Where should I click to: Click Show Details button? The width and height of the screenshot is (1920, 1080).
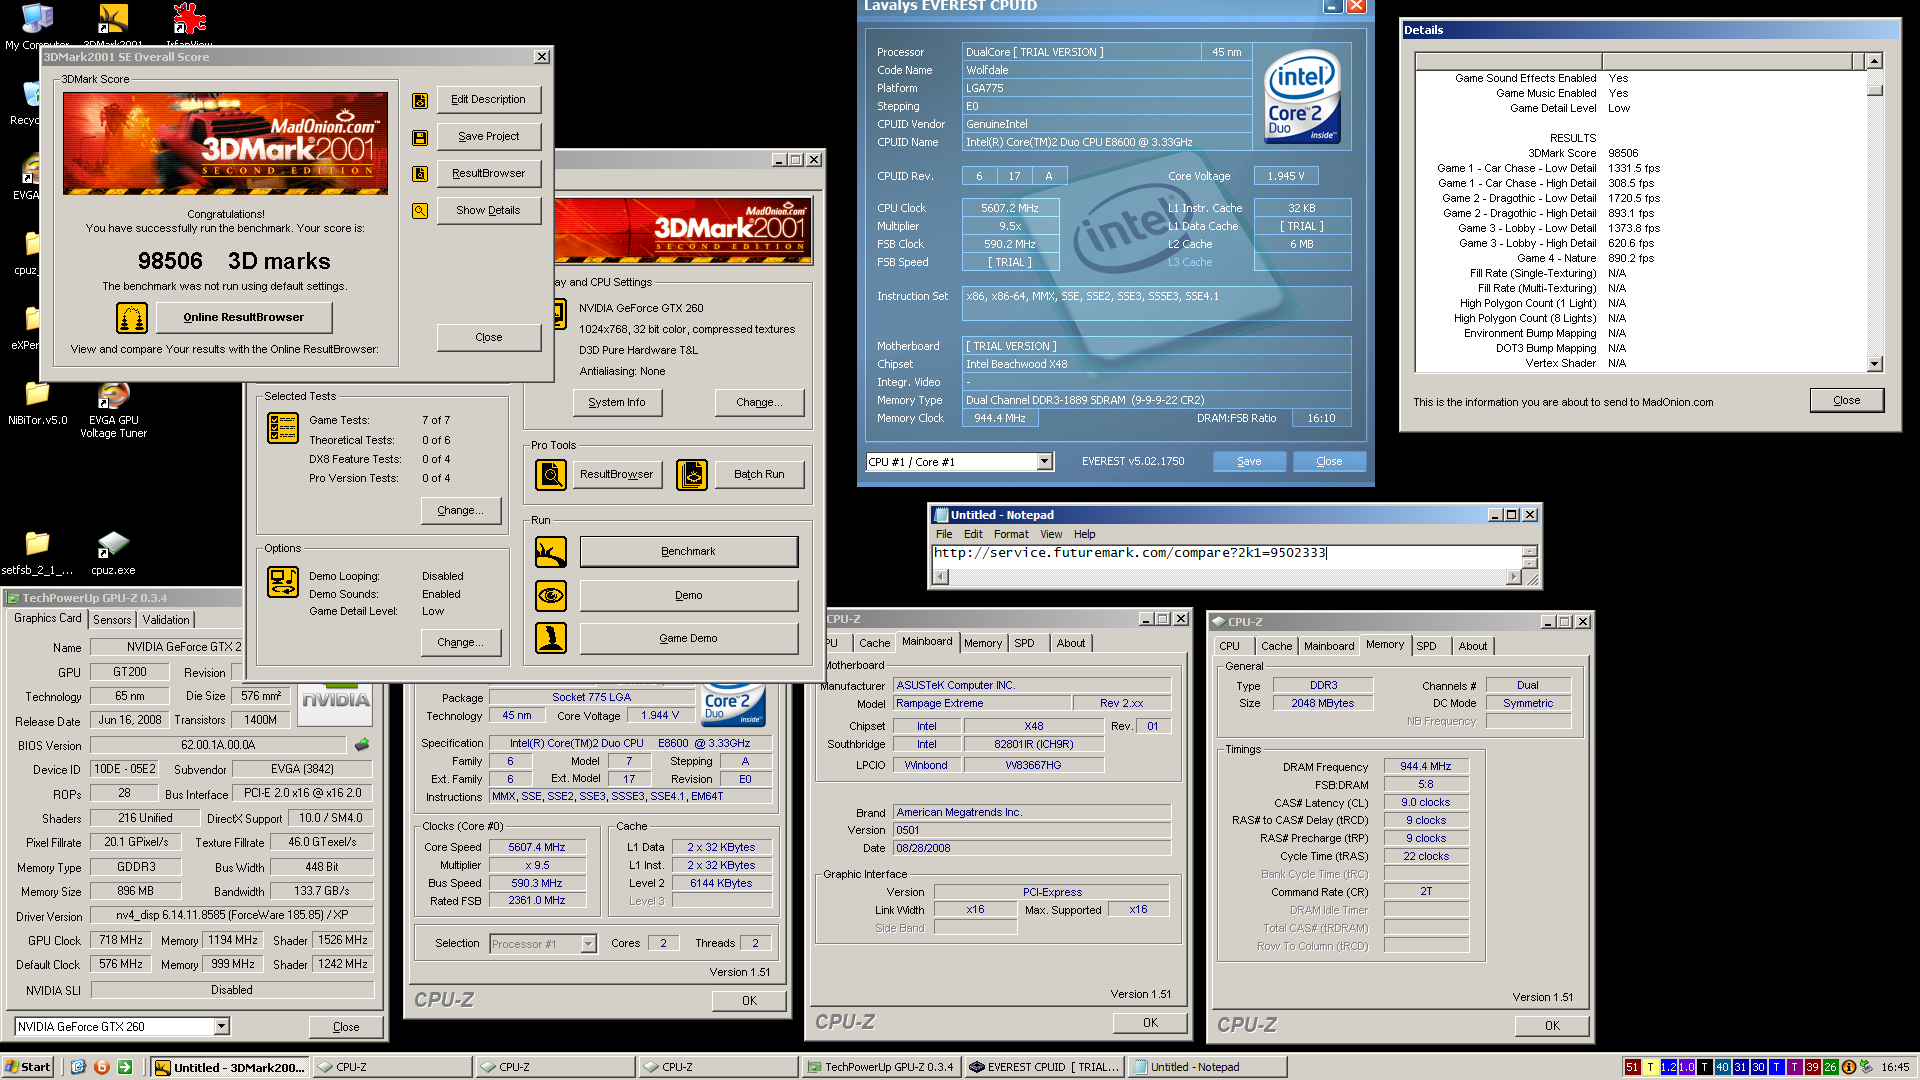[x=488, y=211]
